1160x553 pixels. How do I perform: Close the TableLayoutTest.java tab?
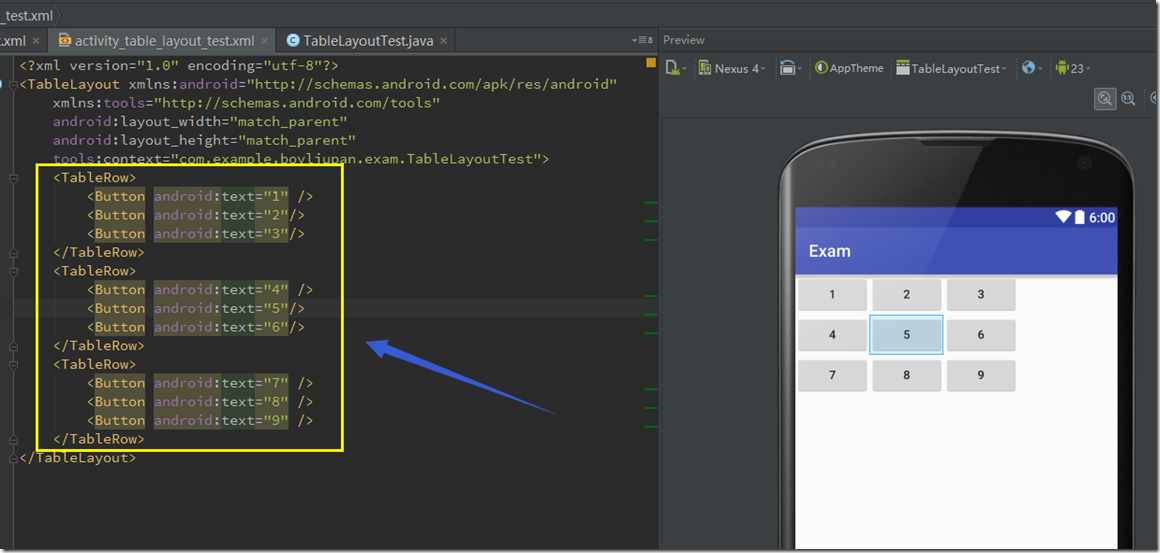point(443,41)
